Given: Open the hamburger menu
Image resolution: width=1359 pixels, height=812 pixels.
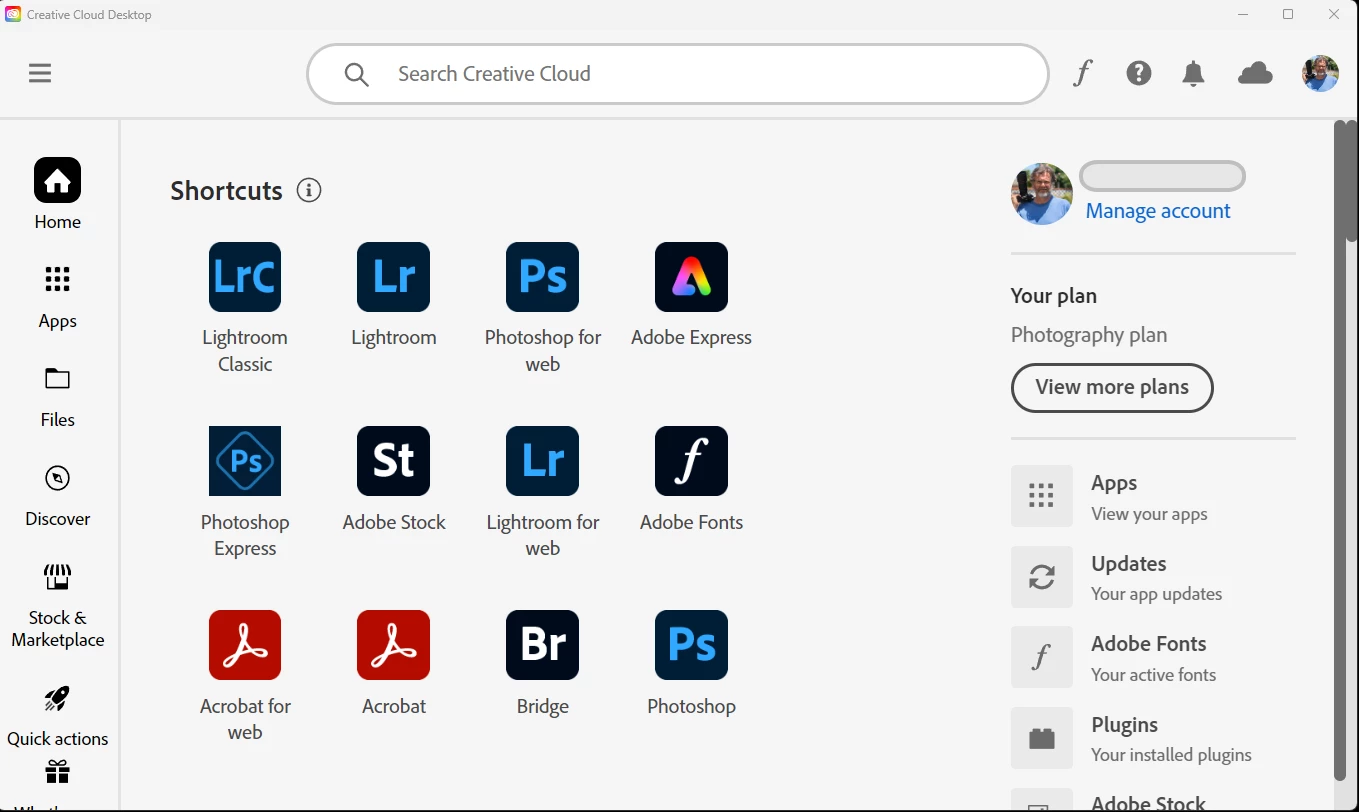Looking at the screenshot, I should [40, 73].
